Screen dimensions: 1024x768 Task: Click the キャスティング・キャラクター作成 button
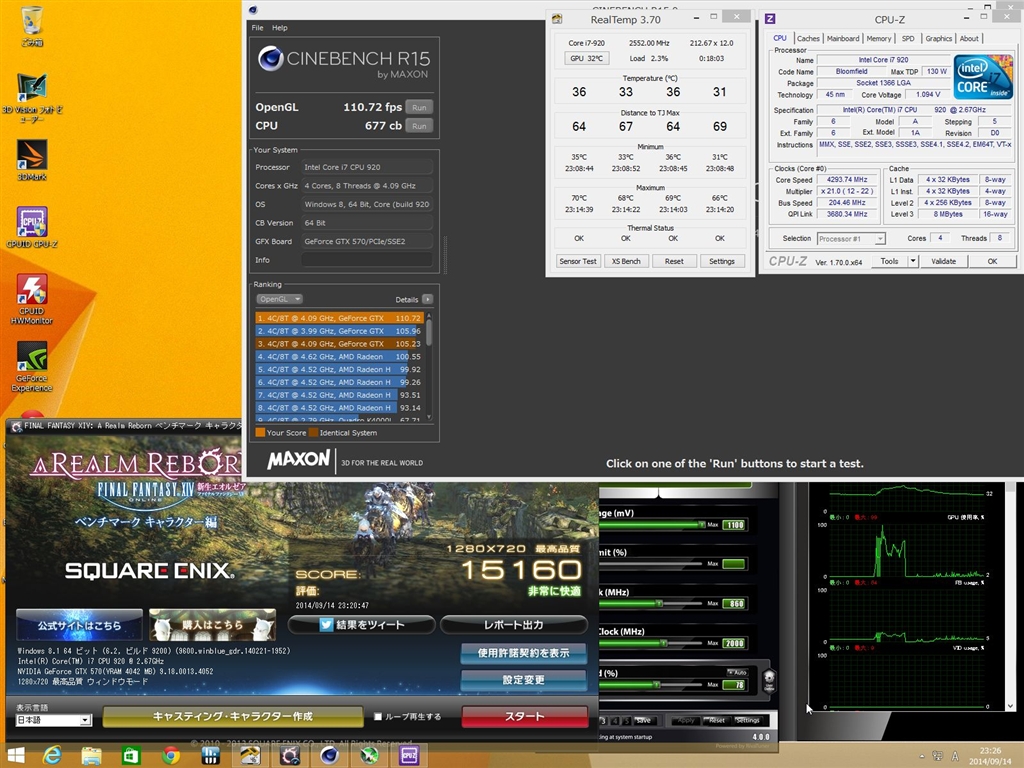coord(232,716)
